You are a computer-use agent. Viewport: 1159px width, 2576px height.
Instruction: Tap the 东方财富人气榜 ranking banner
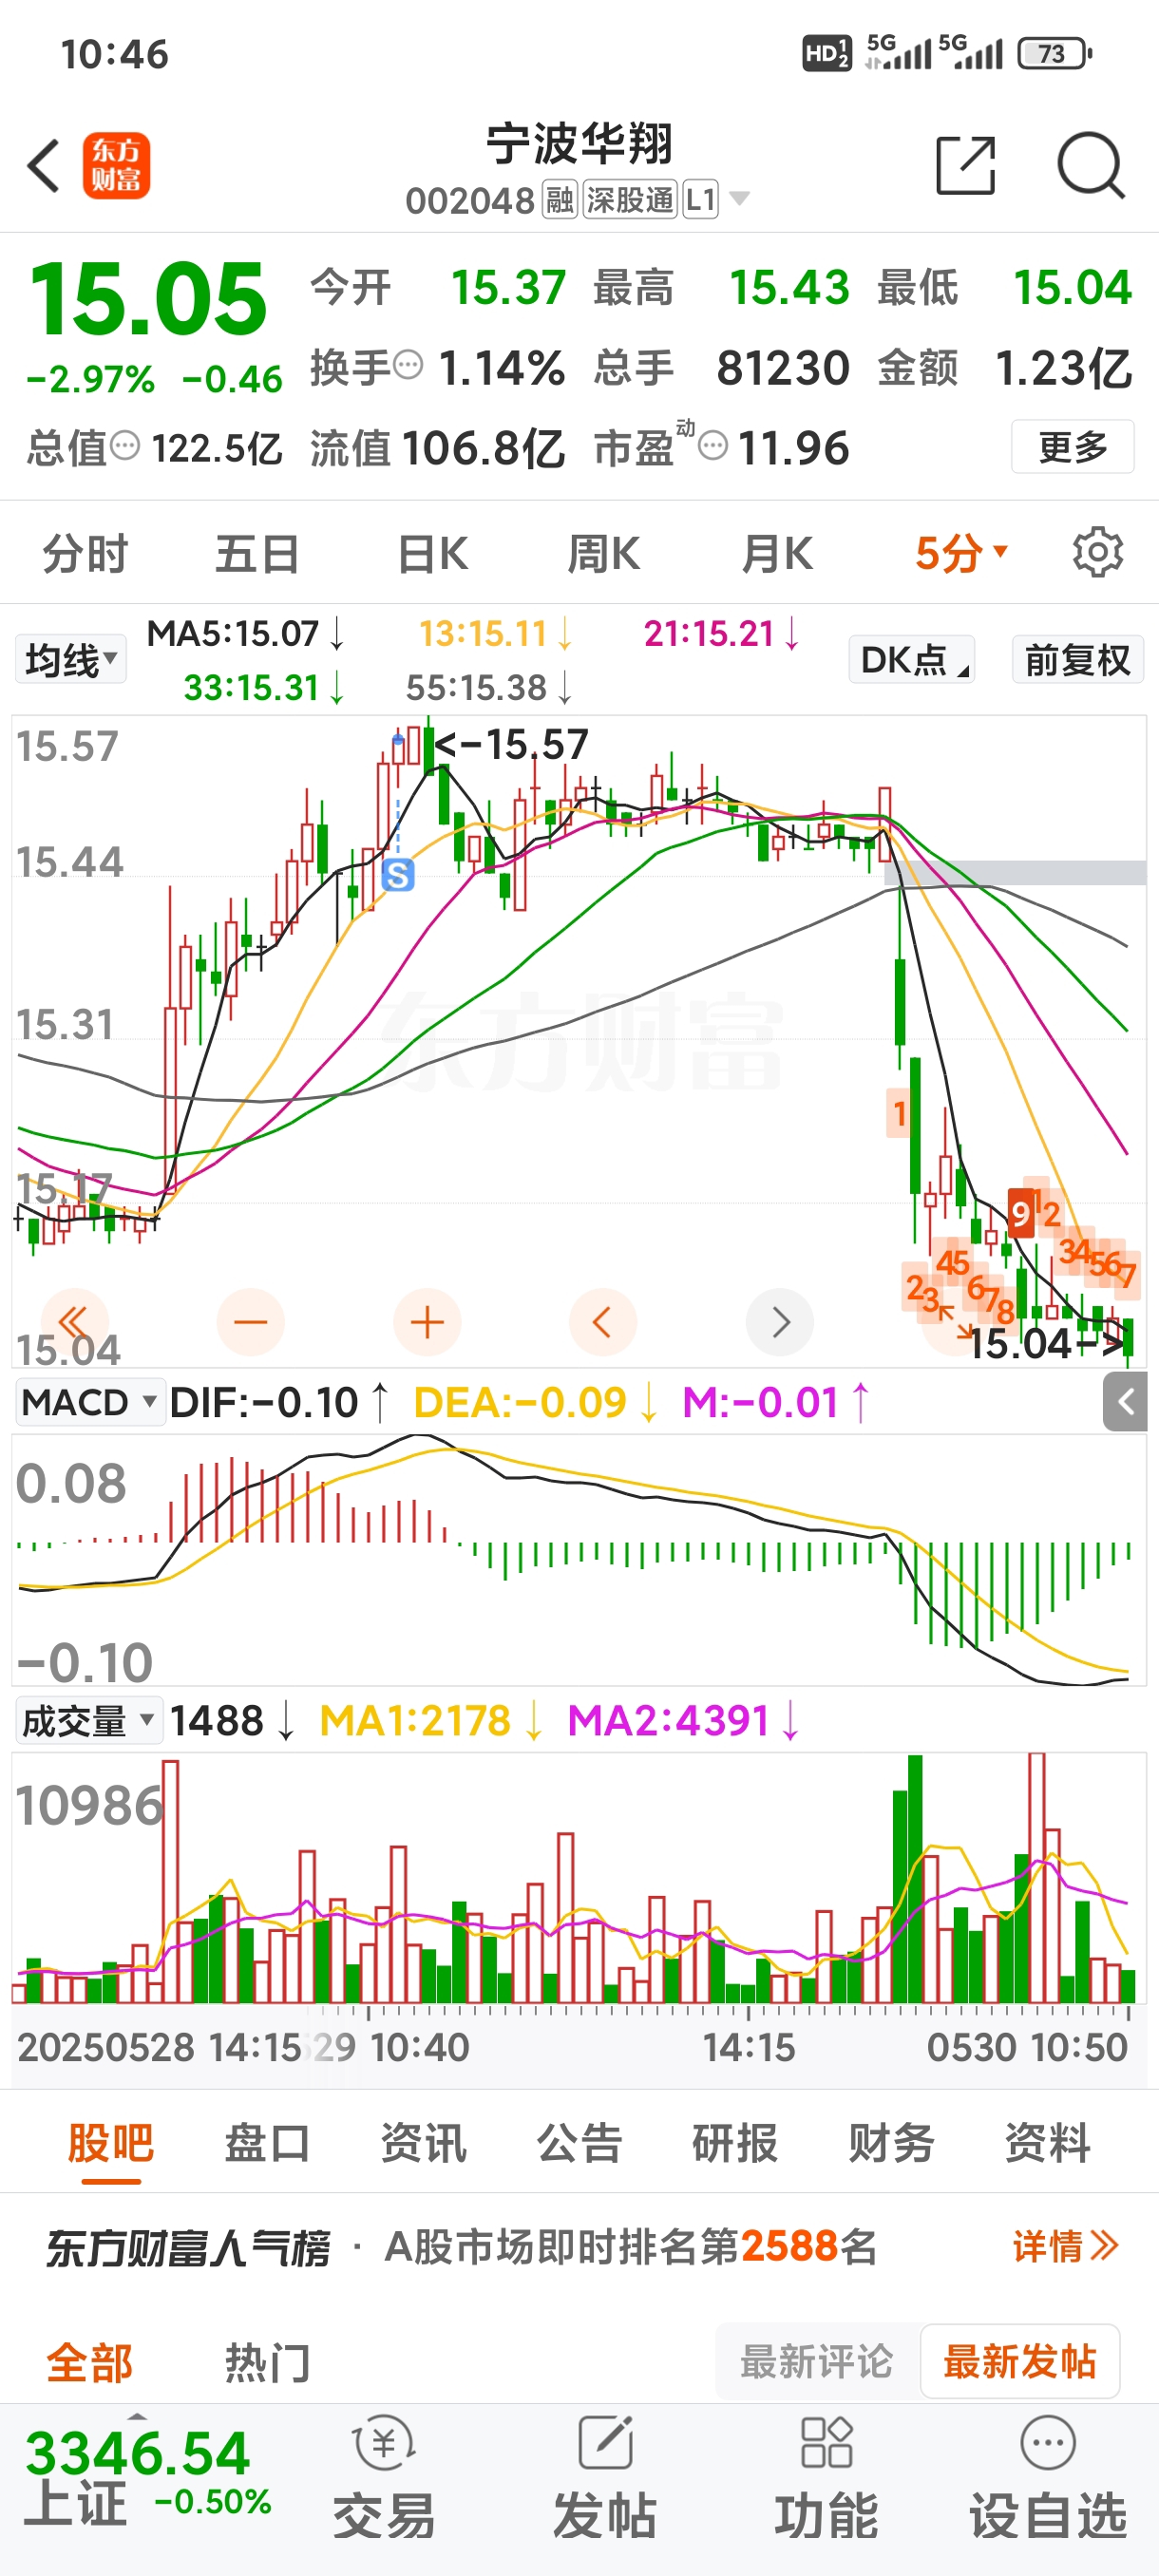click(579, 2246)
